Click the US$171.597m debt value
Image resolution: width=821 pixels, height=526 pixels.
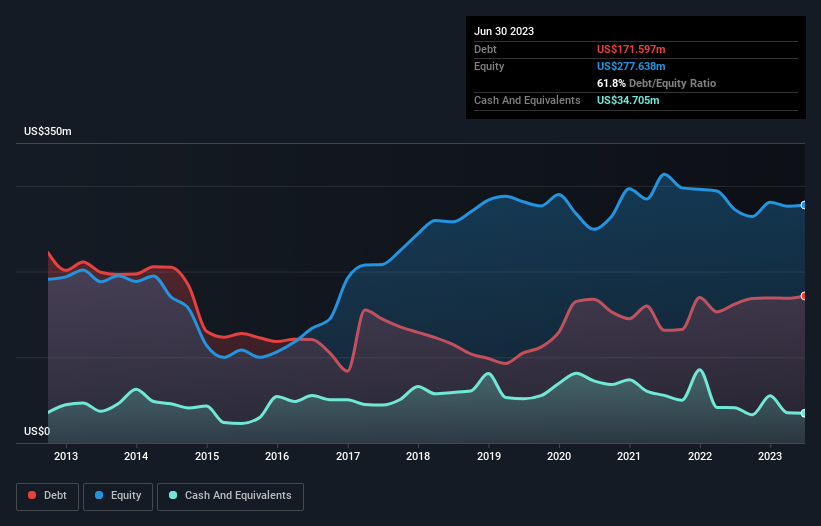[631, 49]
